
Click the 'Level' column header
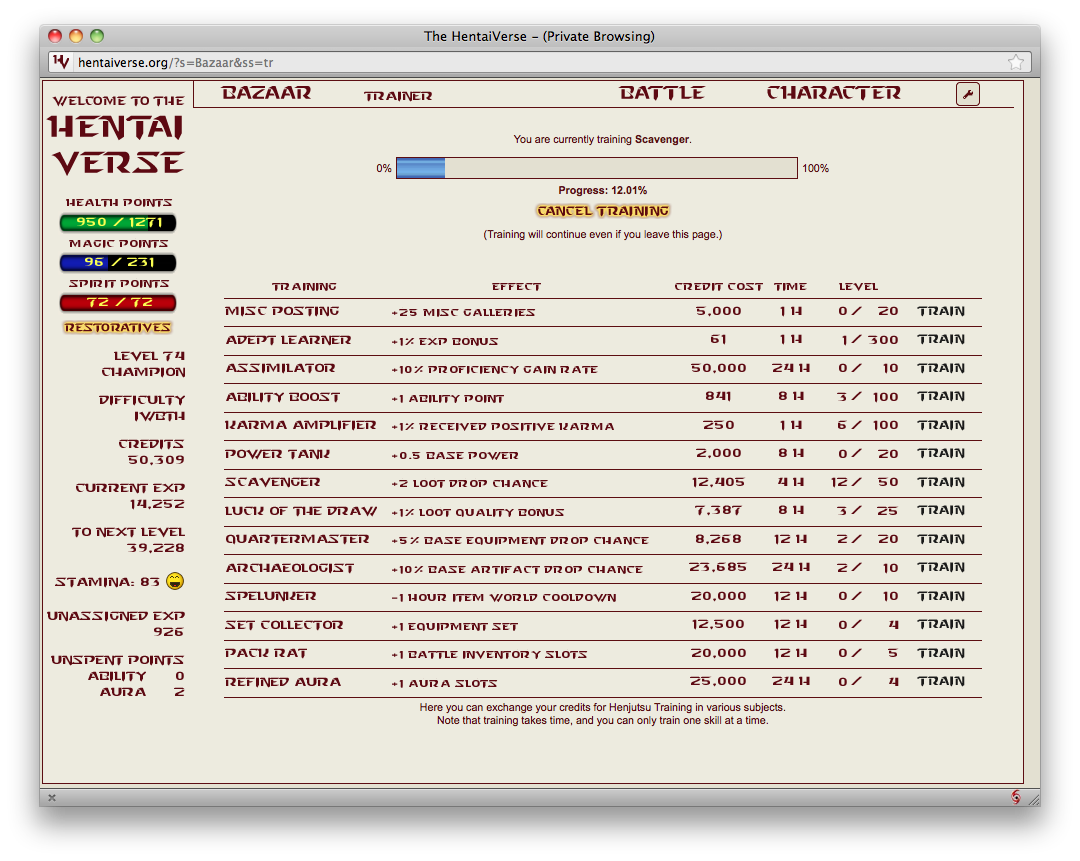pyautogui.click(x=858, y=287)
